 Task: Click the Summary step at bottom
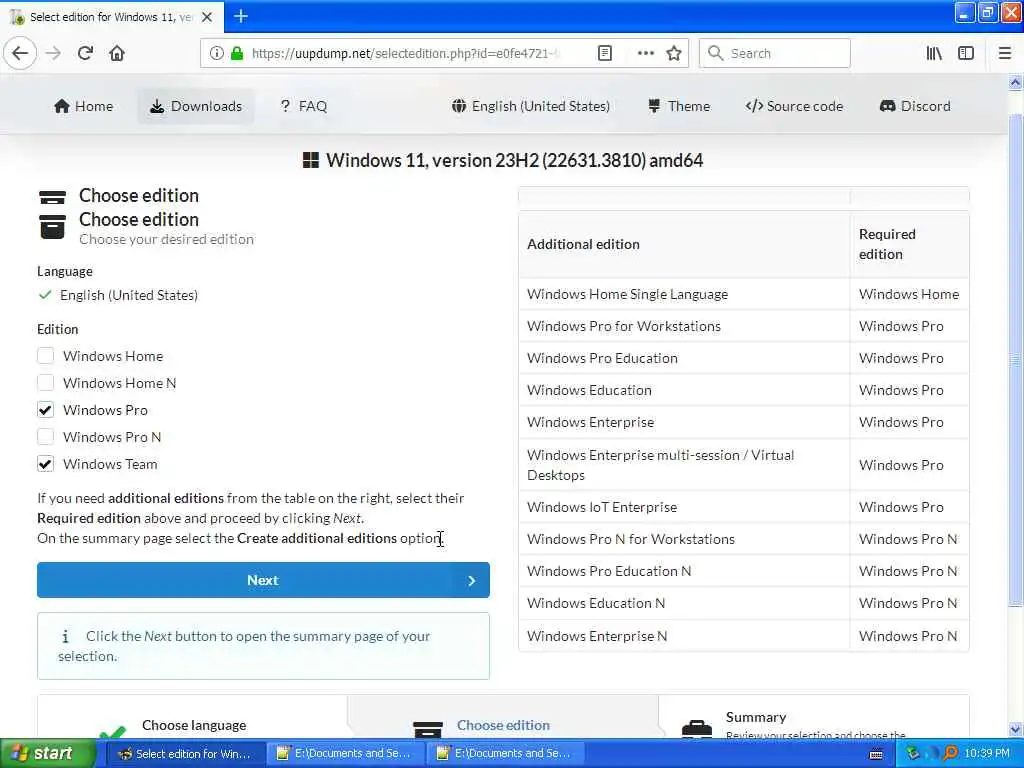[x=756, y=717]
